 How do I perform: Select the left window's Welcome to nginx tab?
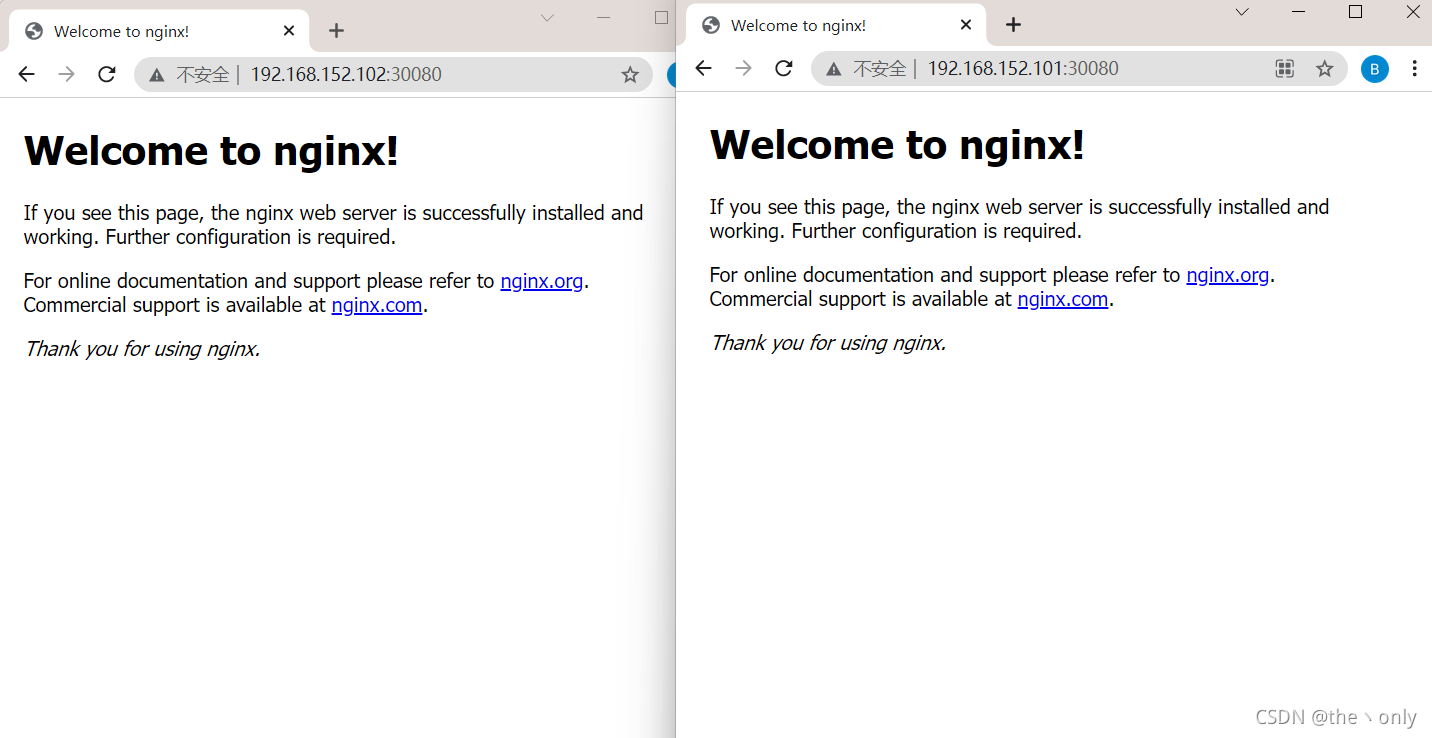(160, 31)
